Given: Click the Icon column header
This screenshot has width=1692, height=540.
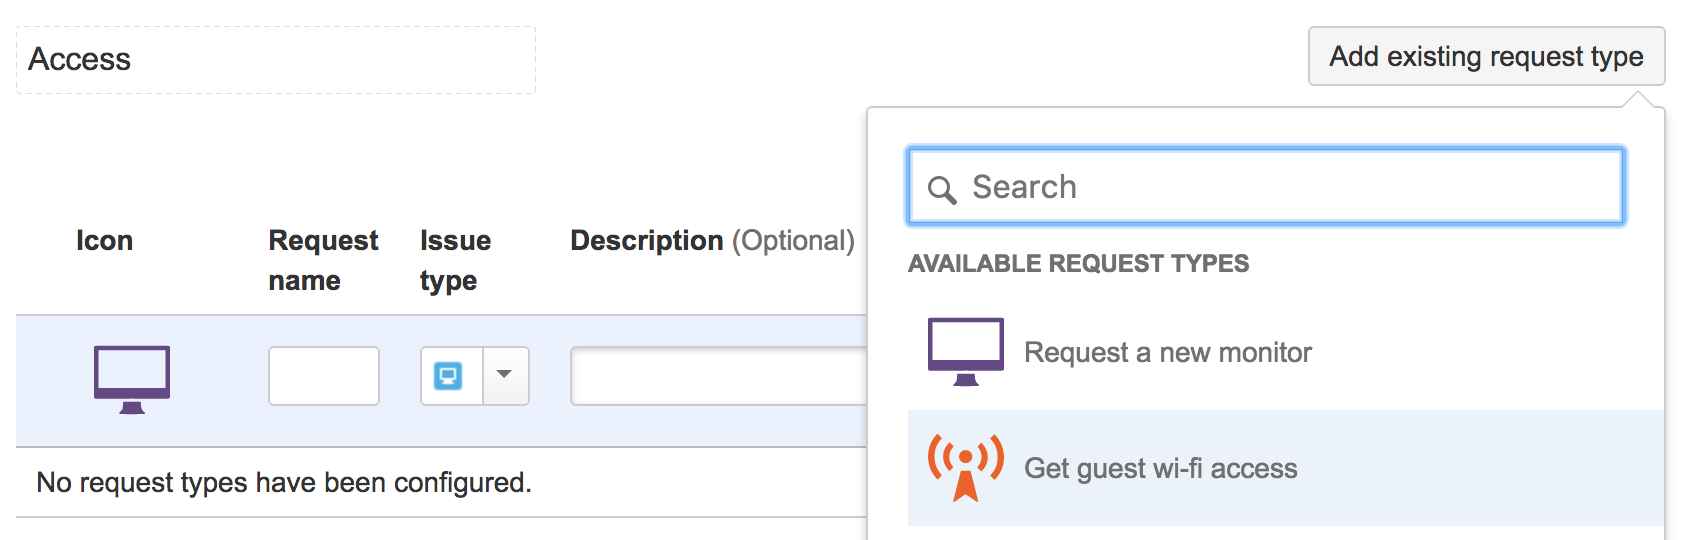Looking at the screenshot, I should (x=104, y=241).
